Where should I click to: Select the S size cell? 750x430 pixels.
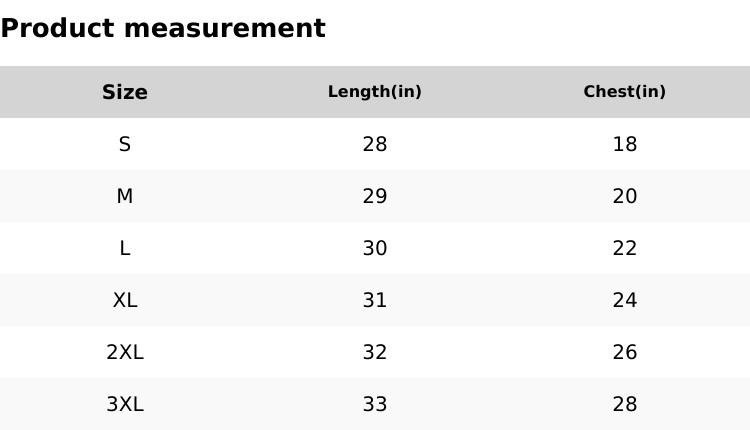point(125,144)
